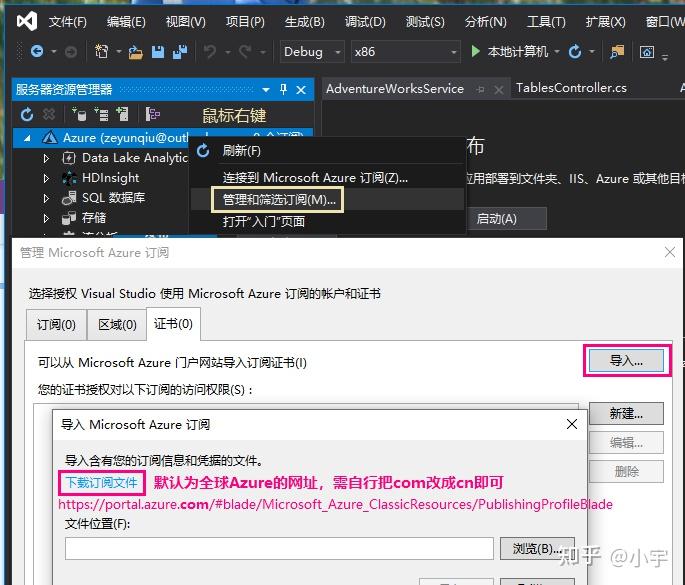The width and height of the screenshot is (685, 585).
Task: Select 管理和筛选订阅(M) in context menu
Action: click(278, 200)
